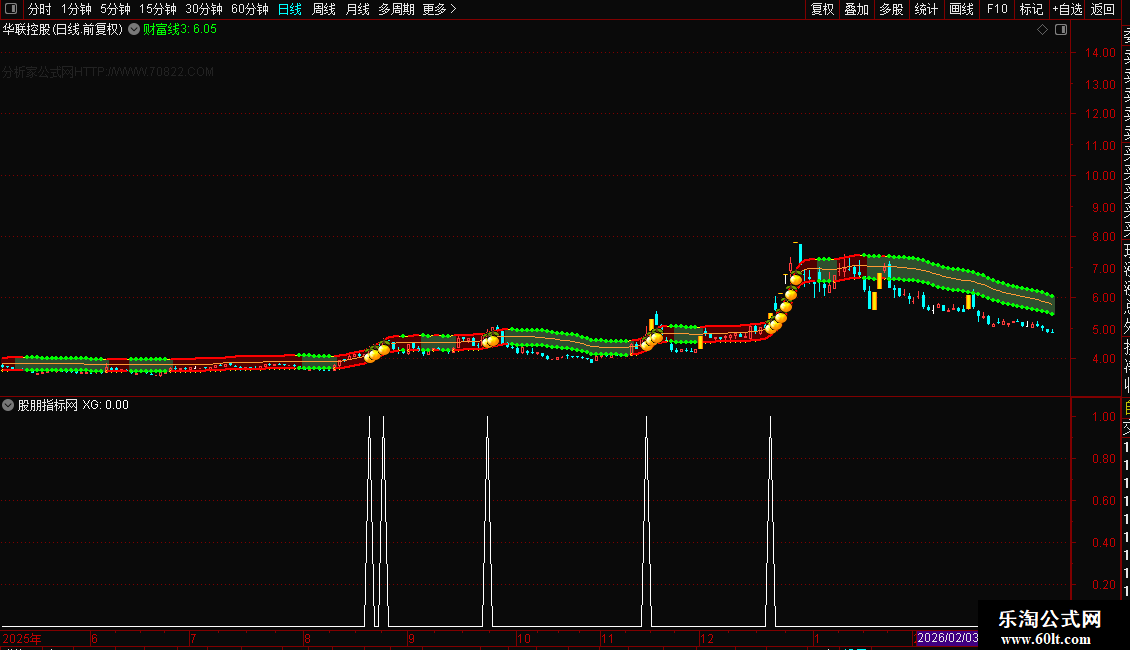Click the 2025年 label on time axis

[x=22, y=638]
